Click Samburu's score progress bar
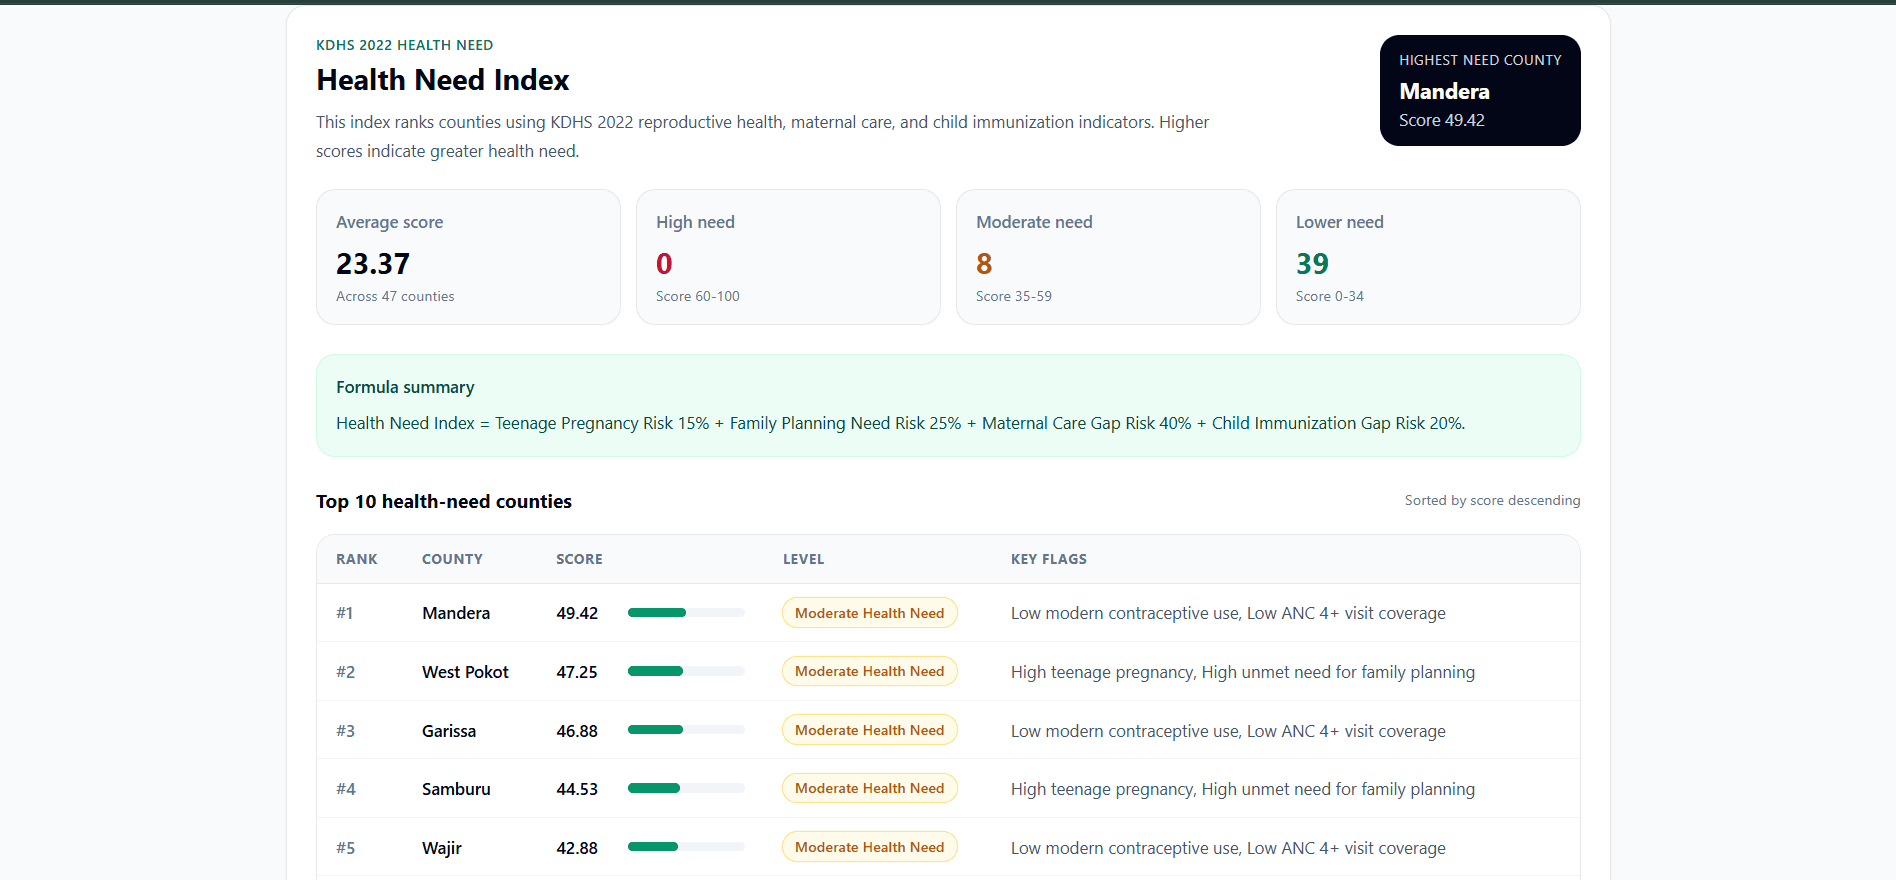 pos(686,788)
